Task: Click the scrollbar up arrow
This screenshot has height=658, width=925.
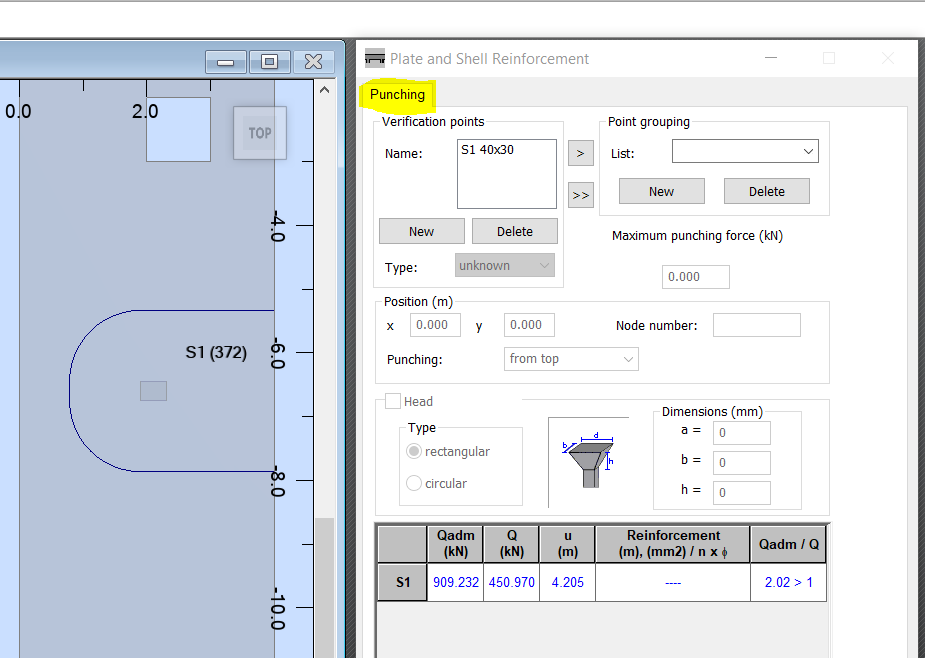Action: (x=324, y=89)
